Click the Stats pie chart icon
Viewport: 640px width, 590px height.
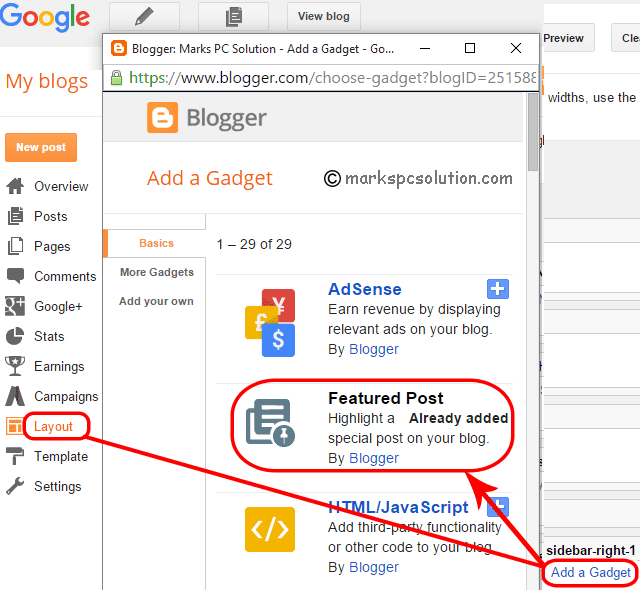tap(15, 336)
